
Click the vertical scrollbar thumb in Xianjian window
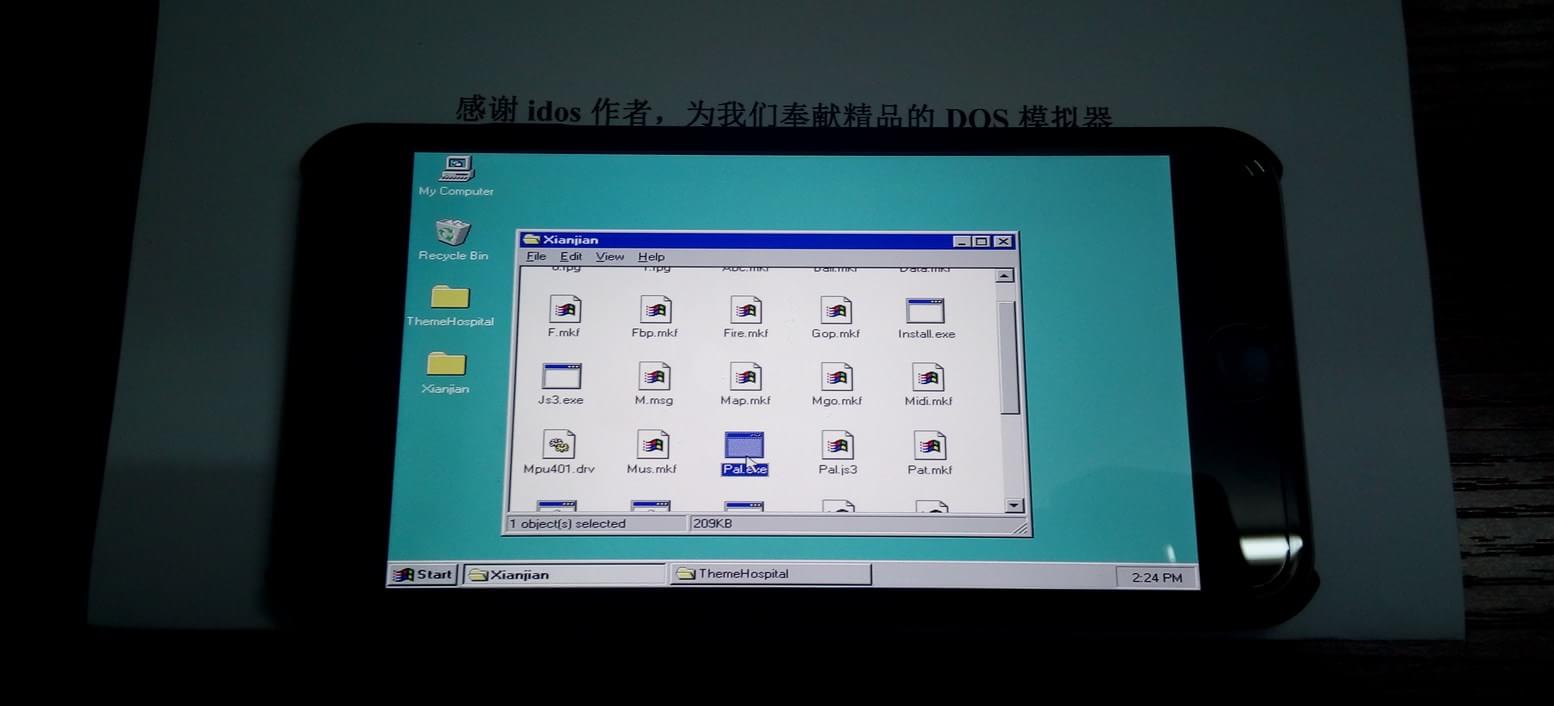tap(1008, 356)
